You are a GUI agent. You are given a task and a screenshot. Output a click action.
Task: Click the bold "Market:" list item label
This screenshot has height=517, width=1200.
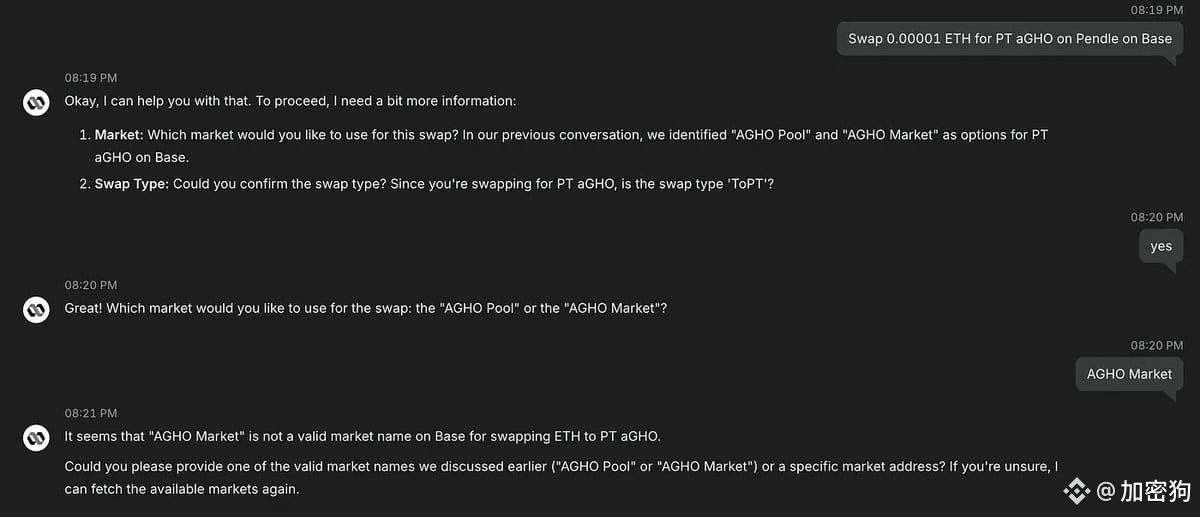click(120, 134)
